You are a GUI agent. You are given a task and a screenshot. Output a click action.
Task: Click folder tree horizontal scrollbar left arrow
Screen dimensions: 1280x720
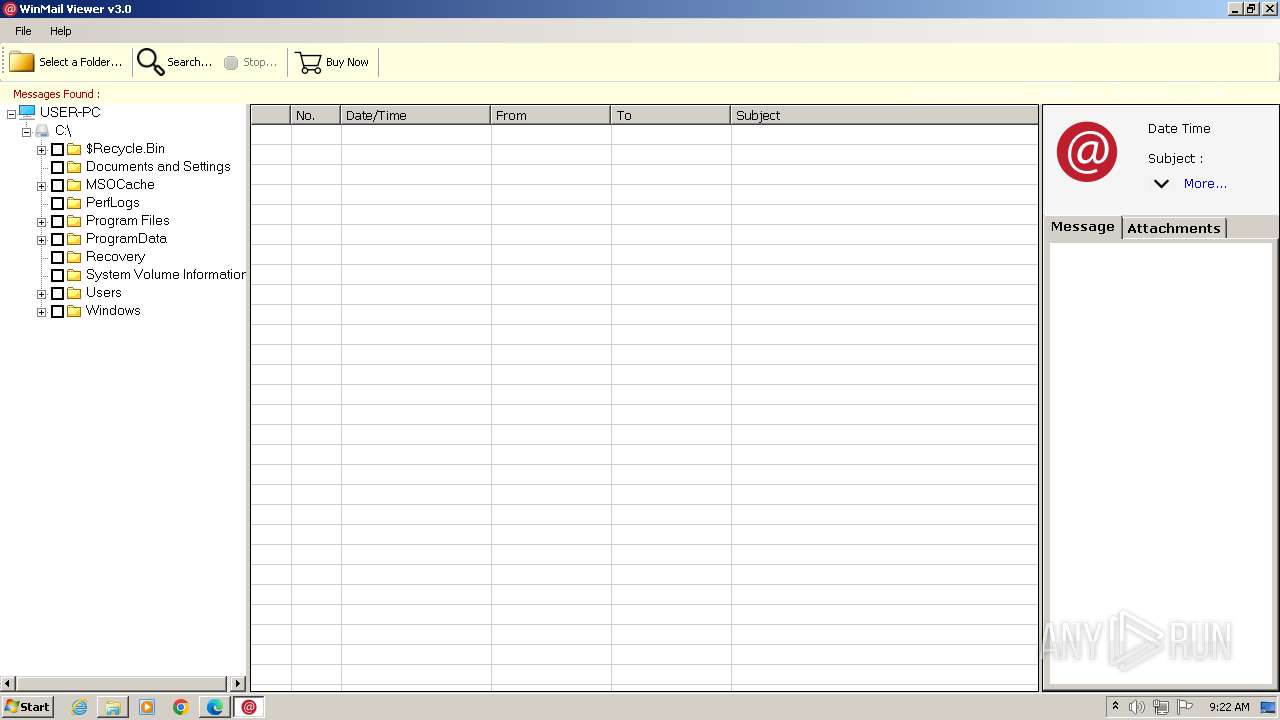pos(8,684)
